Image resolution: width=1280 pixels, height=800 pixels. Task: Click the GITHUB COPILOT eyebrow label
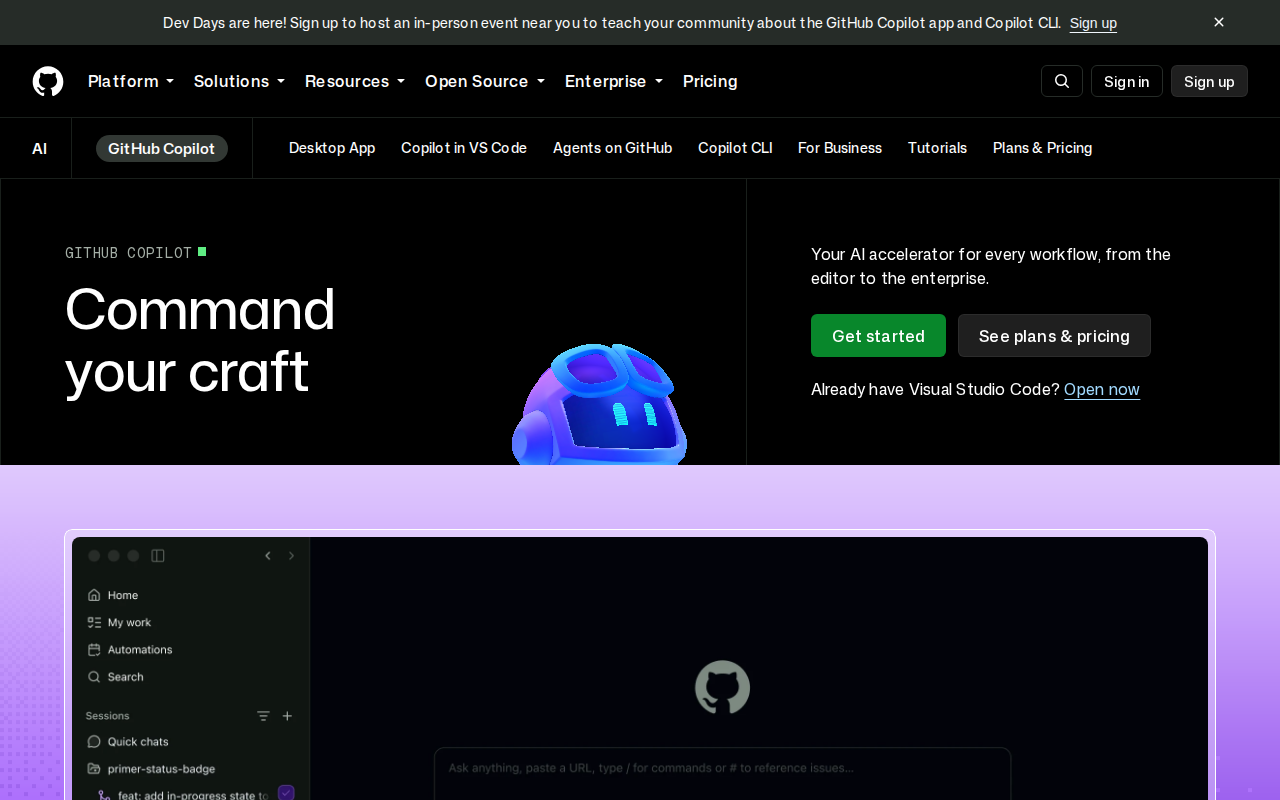[x=128, y=253]
